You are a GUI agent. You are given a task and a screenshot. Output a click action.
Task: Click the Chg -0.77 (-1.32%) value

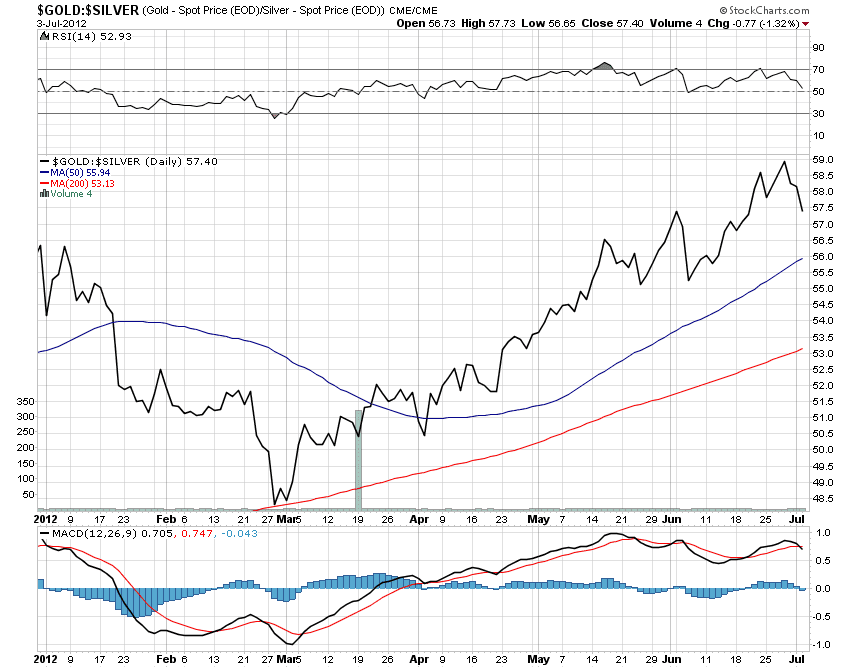(x=754, y=23)
